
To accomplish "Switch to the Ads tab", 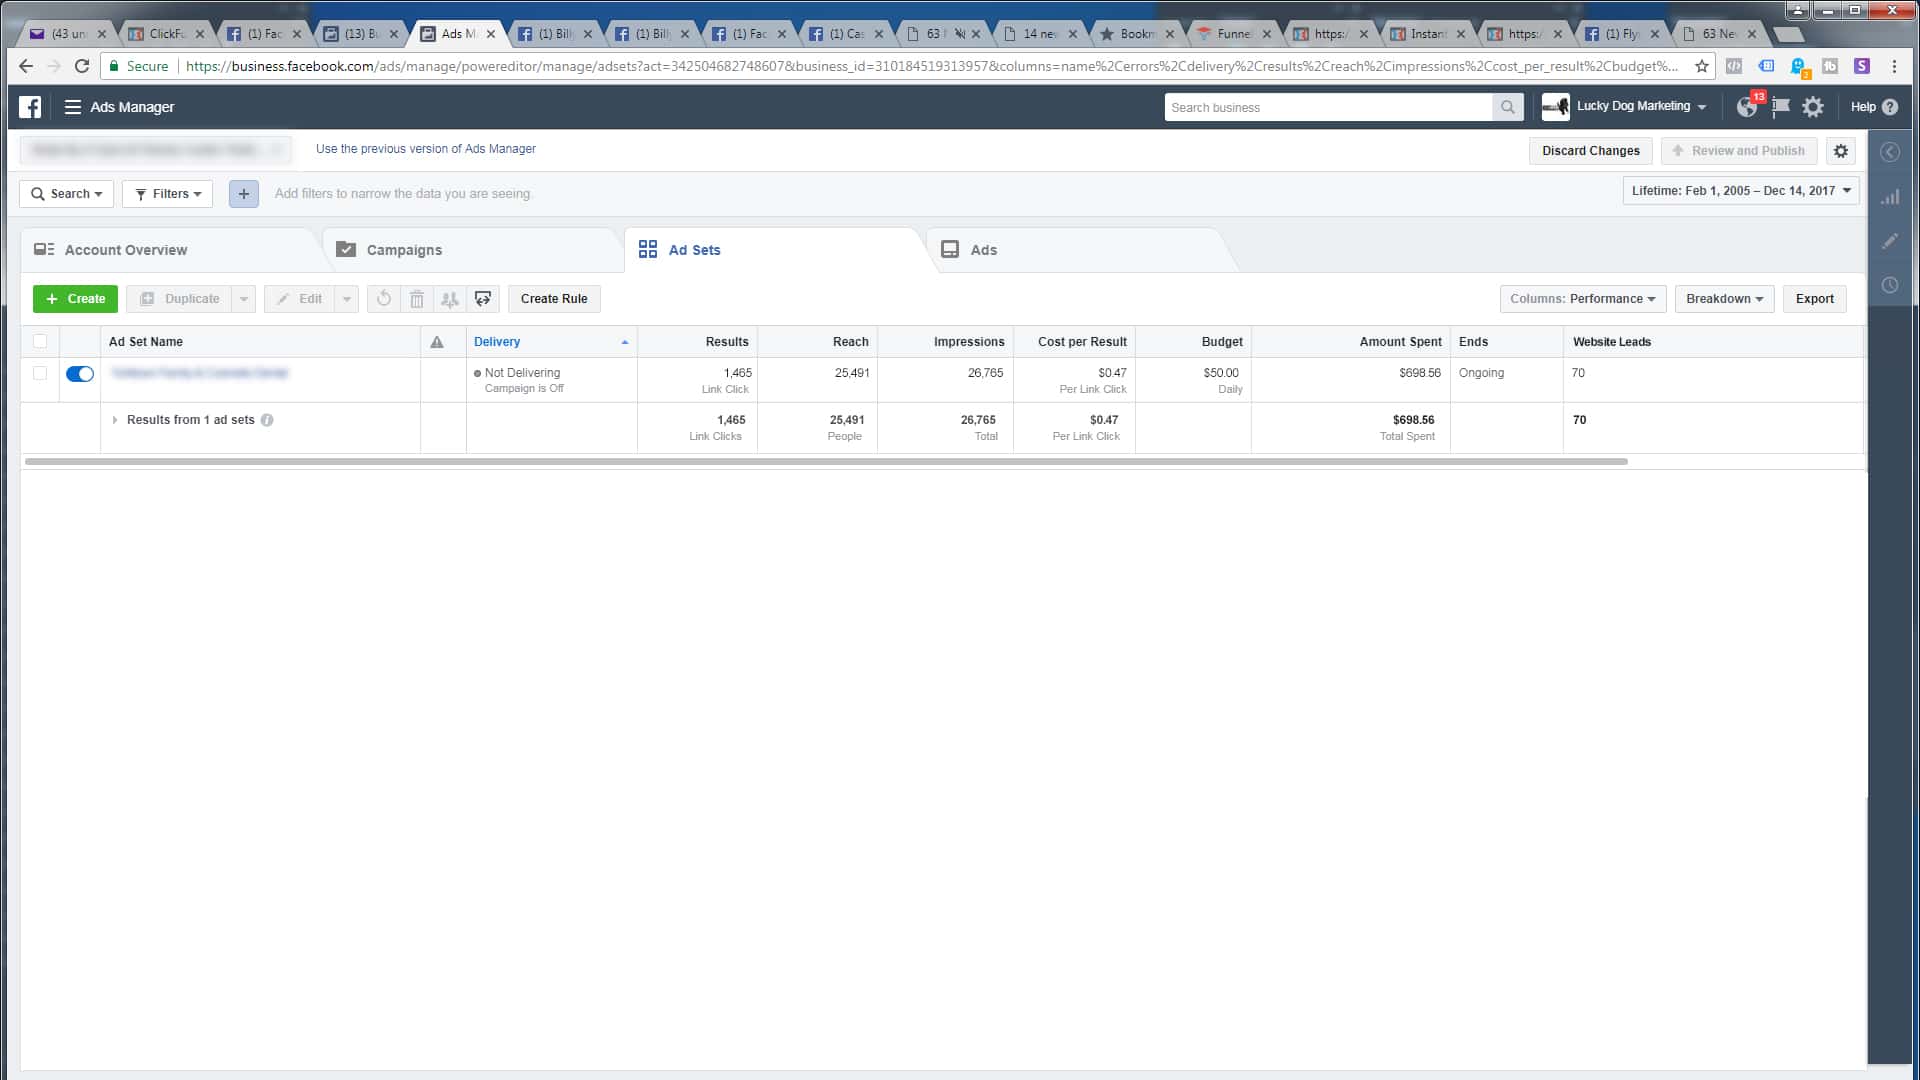I will pyautogui.click(x=983, y=250).
